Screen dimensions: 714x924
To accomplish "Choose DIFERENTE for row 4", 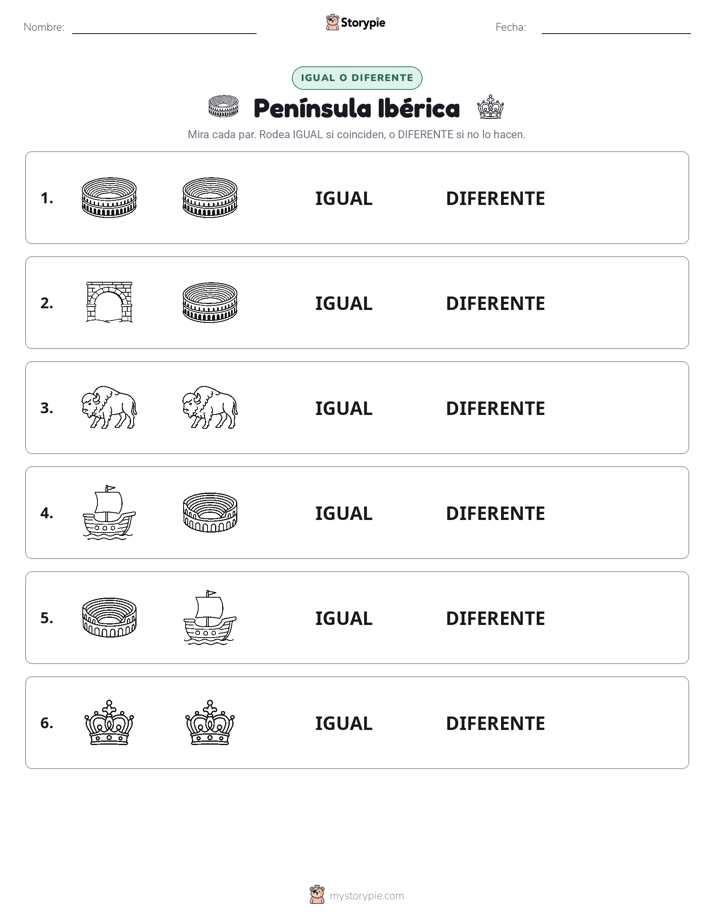I will (x=495, y=513).
